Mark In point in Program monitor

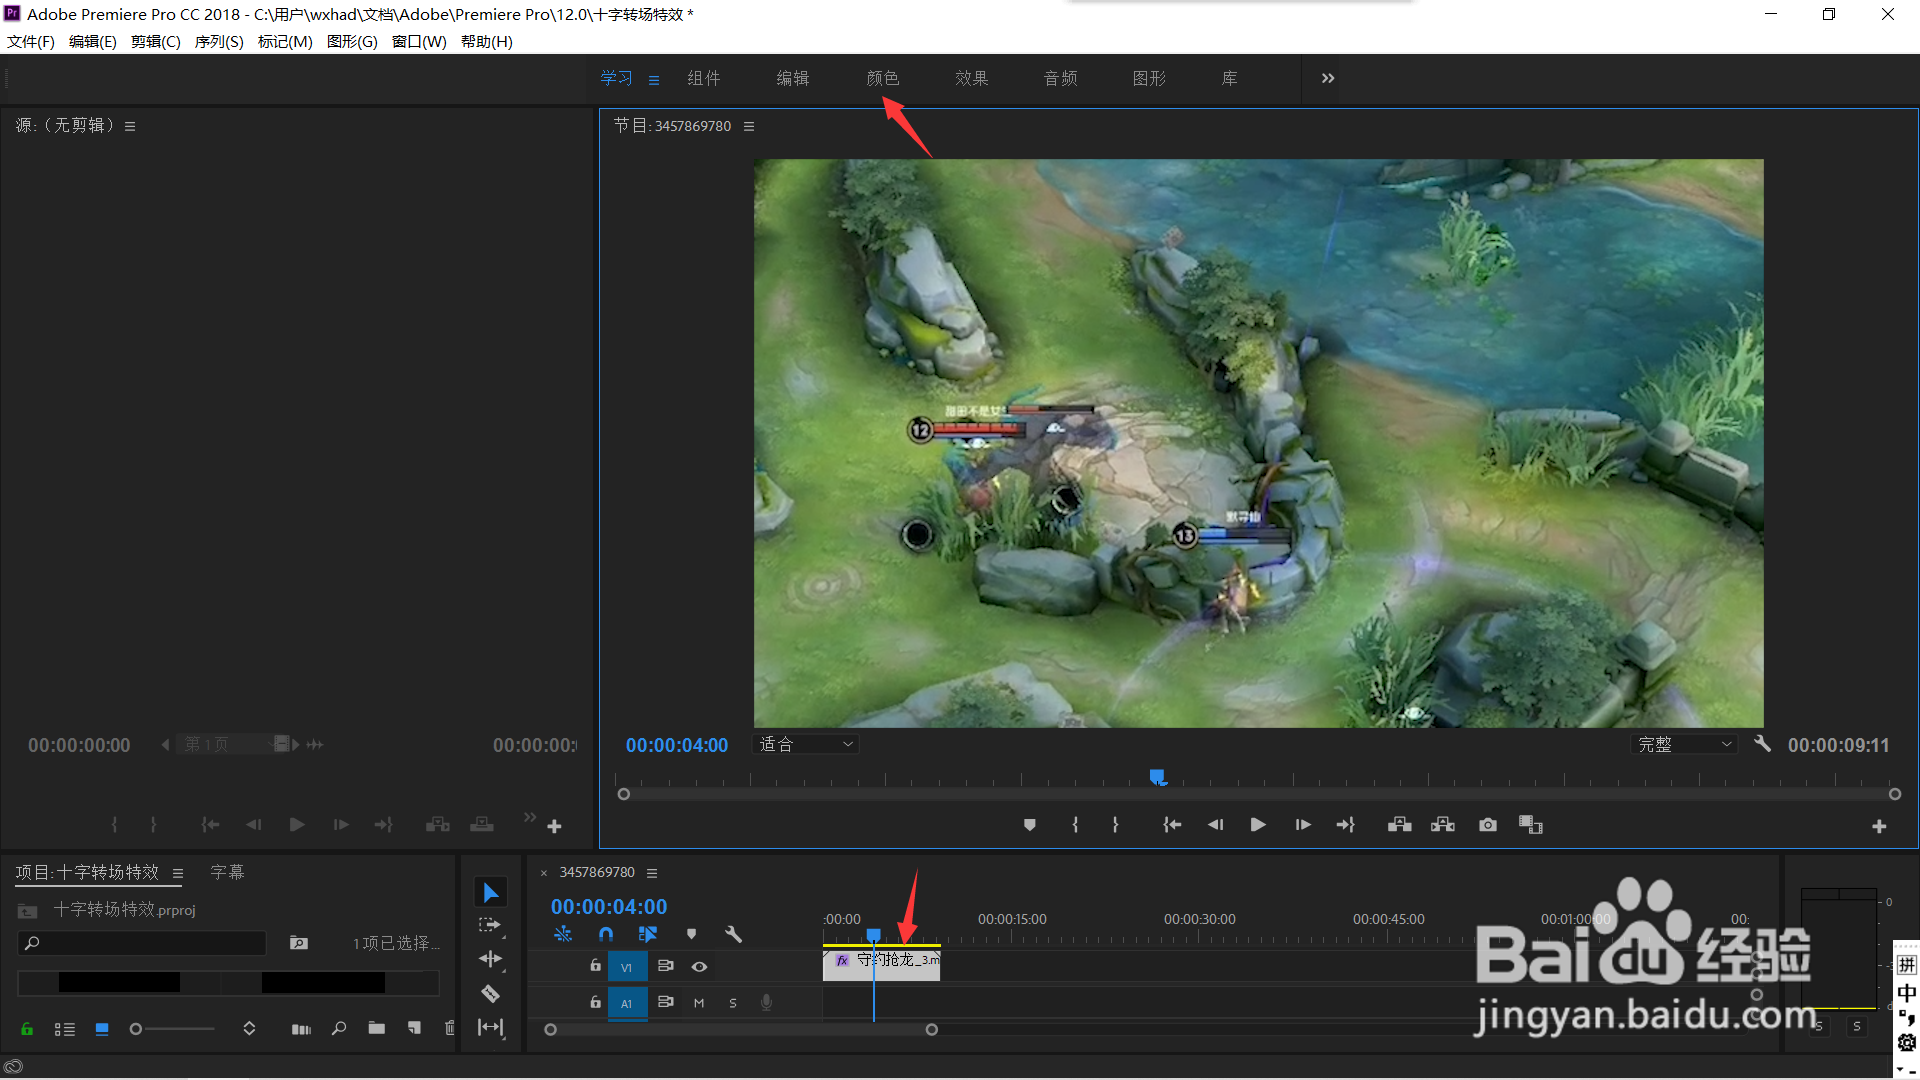1075,825
